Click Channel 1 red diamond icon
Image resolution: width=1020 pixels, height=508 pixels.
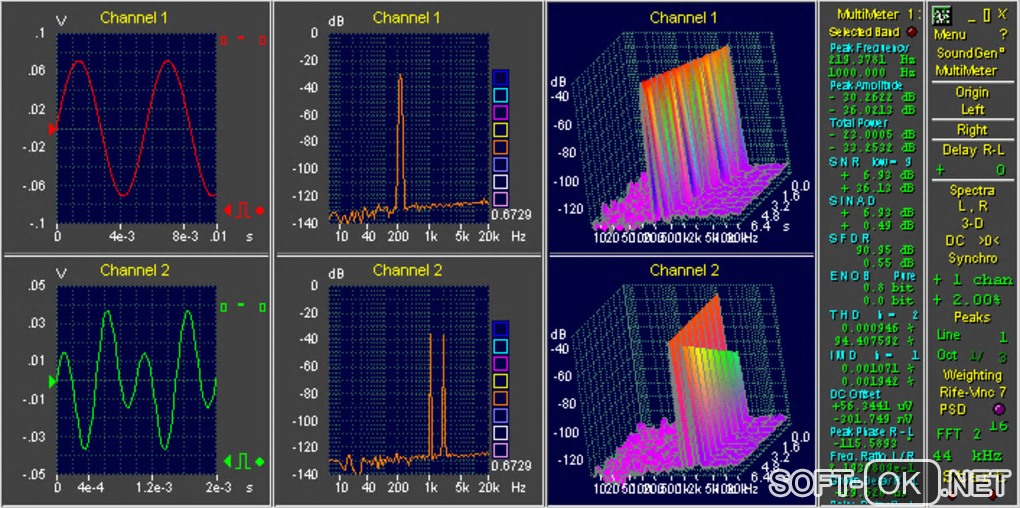260,211
